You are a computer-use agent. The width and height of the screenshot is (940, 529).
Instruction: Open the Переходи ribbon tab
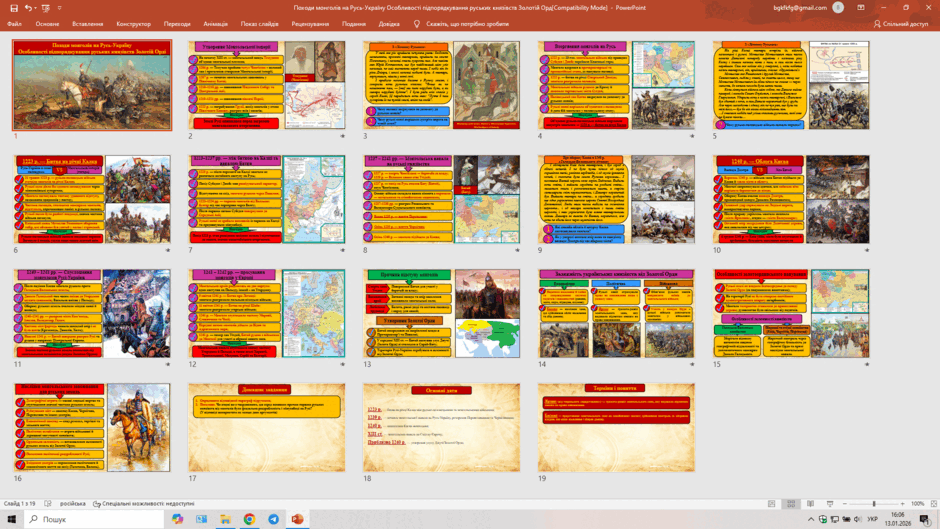coord(177,24)
